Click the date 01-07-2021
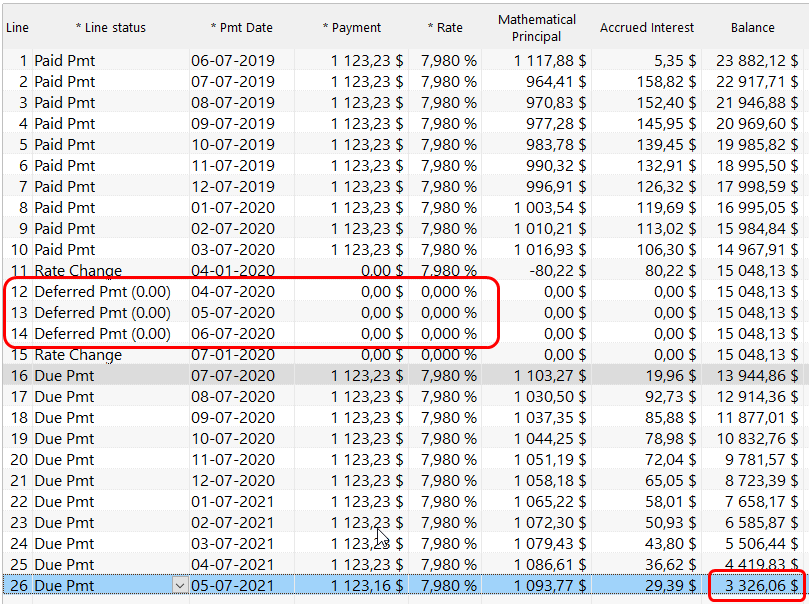809x604 pixels. [x=233, y=502]
